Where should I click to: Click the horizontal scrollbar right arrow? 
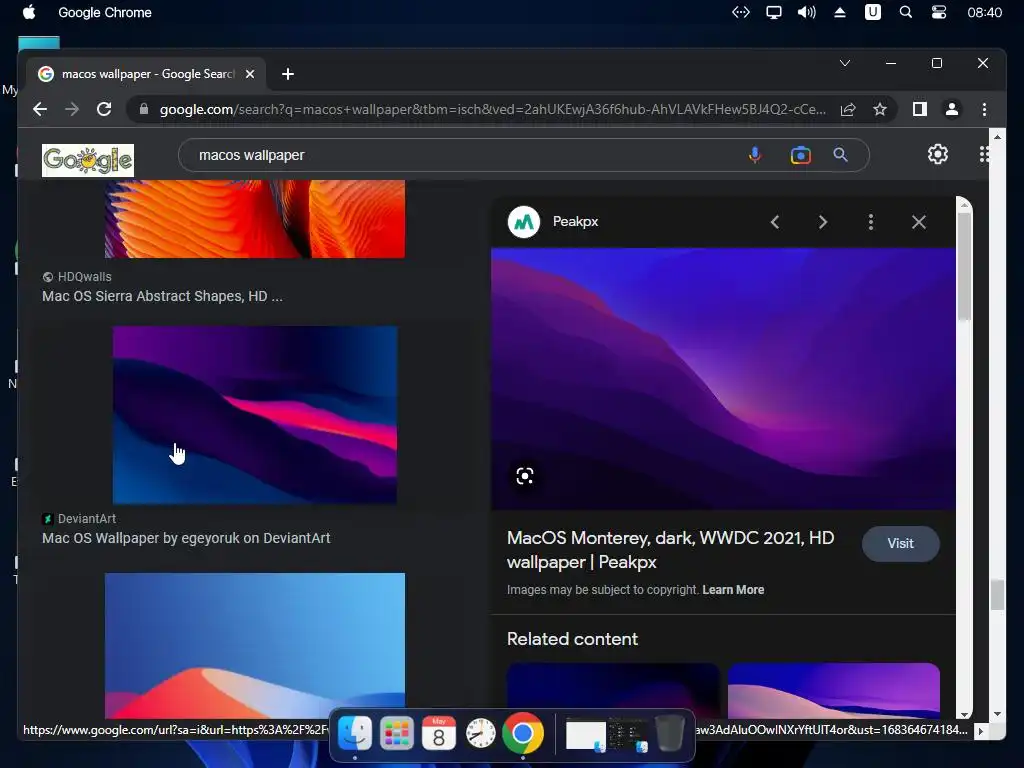point(980,731)
